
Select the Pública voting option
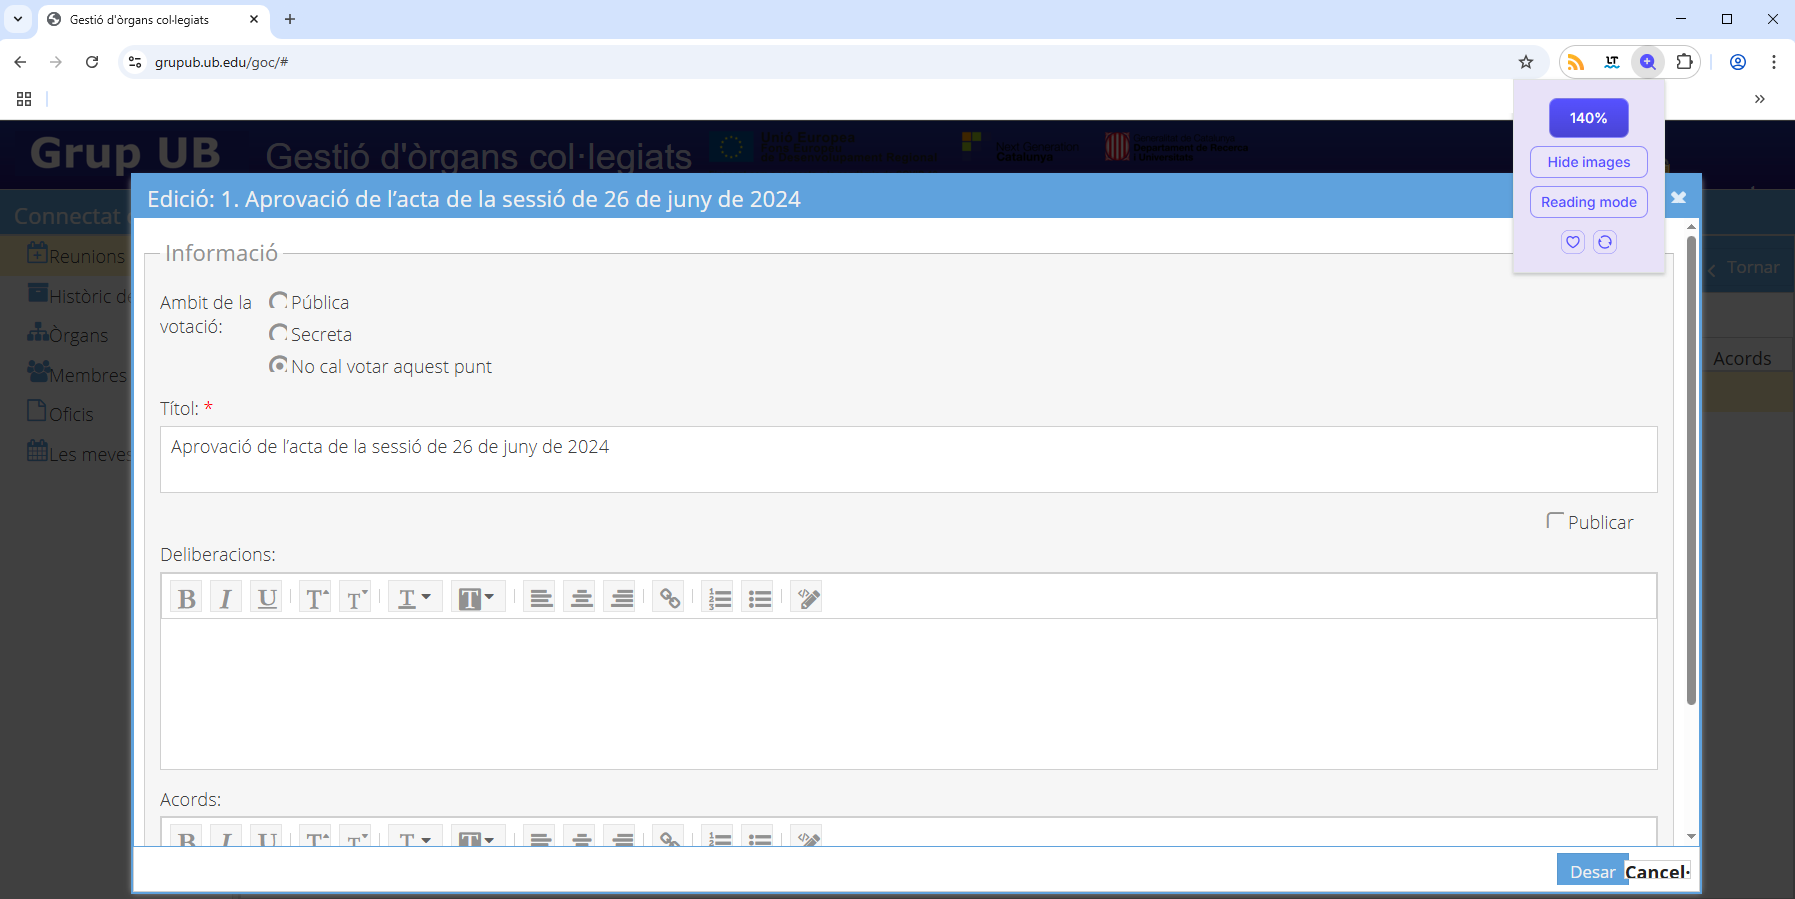click(x=279, y=301)
